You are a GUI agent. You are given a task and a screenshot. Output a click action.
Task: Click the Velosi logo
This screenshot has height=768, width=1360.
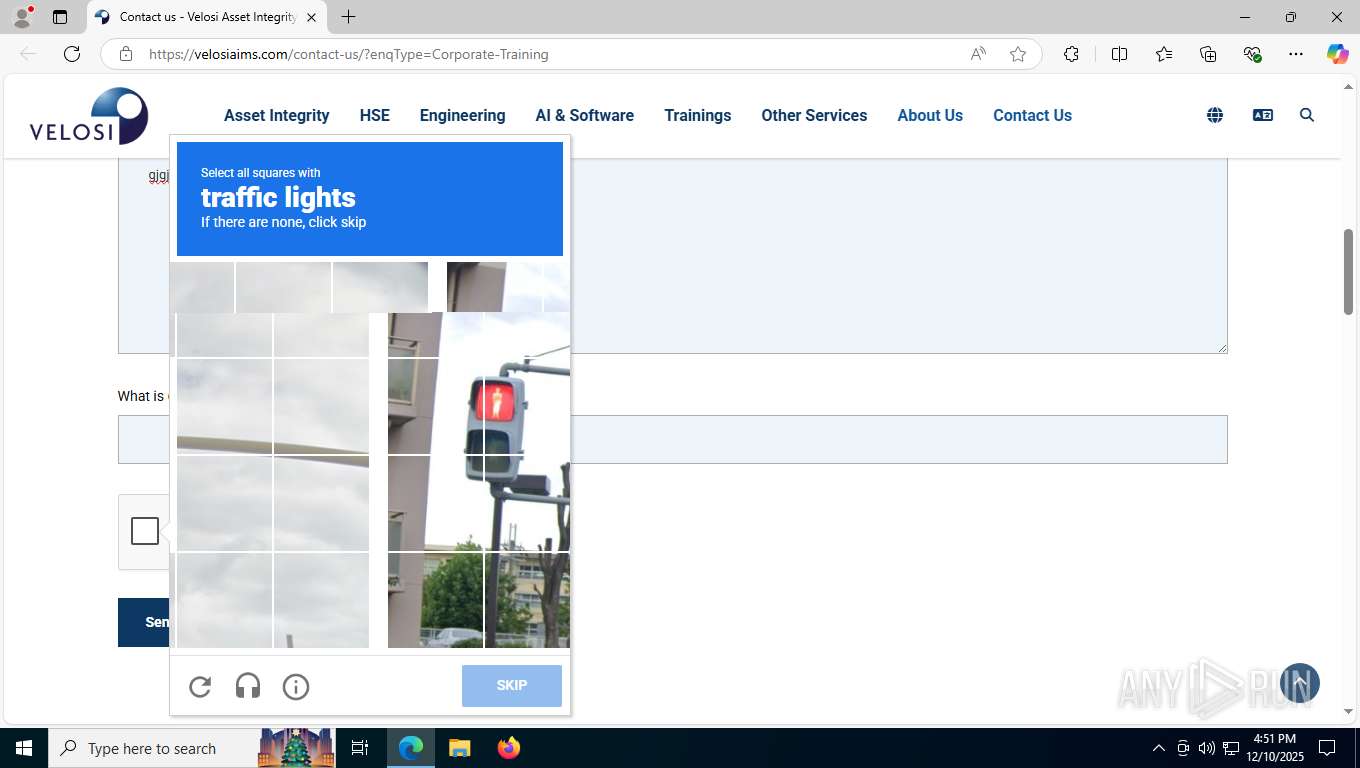click(89, 116)
